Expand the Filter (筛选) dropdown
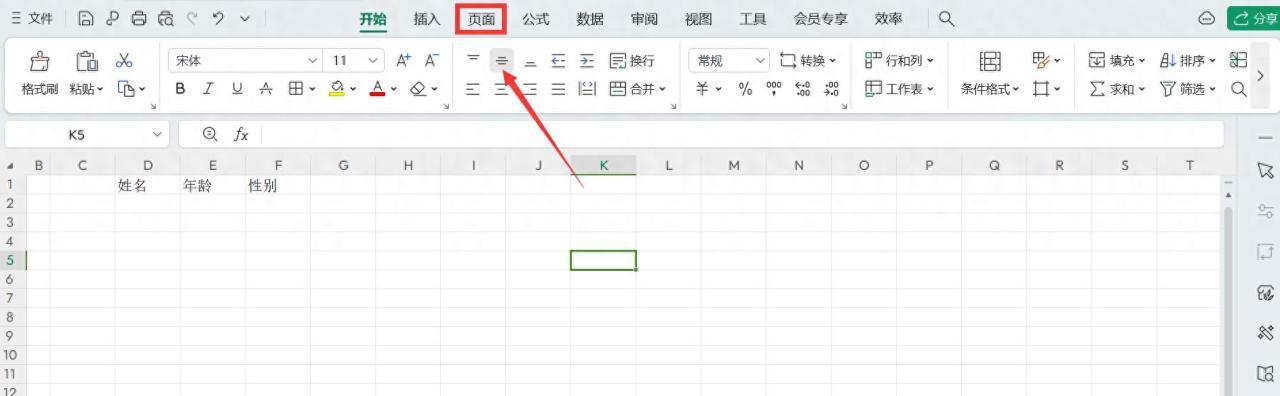This screenshot has height=396, width=1280. 1212,89
